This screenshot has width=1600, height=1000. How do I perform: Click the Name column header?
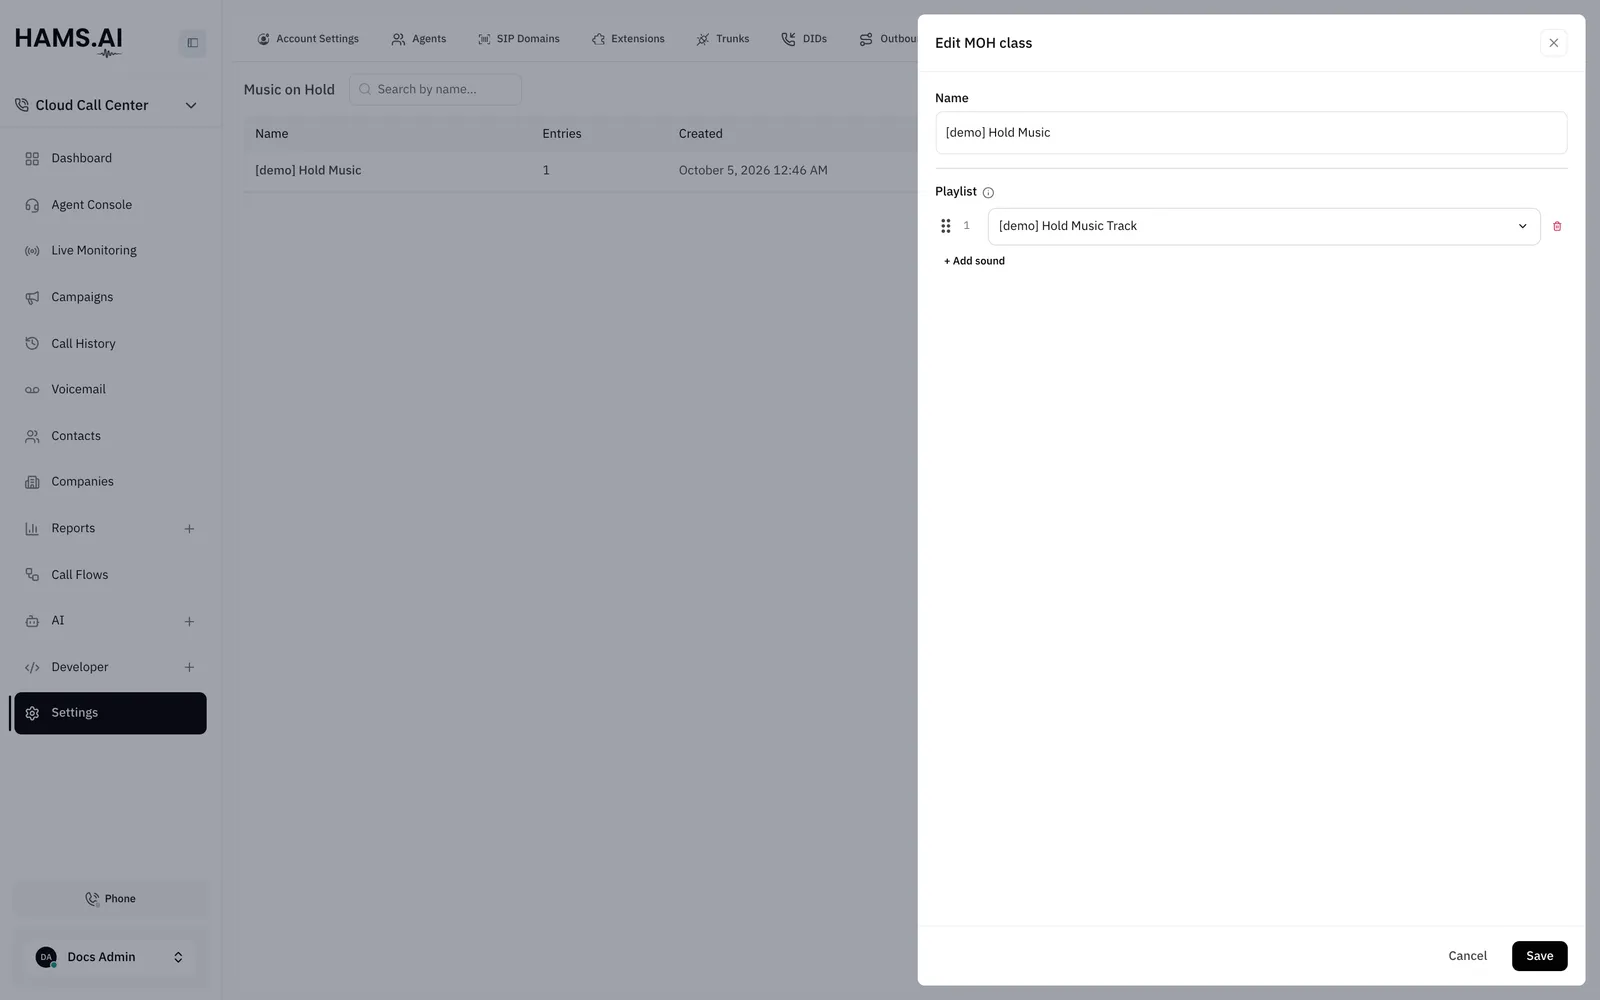[271, 134]
